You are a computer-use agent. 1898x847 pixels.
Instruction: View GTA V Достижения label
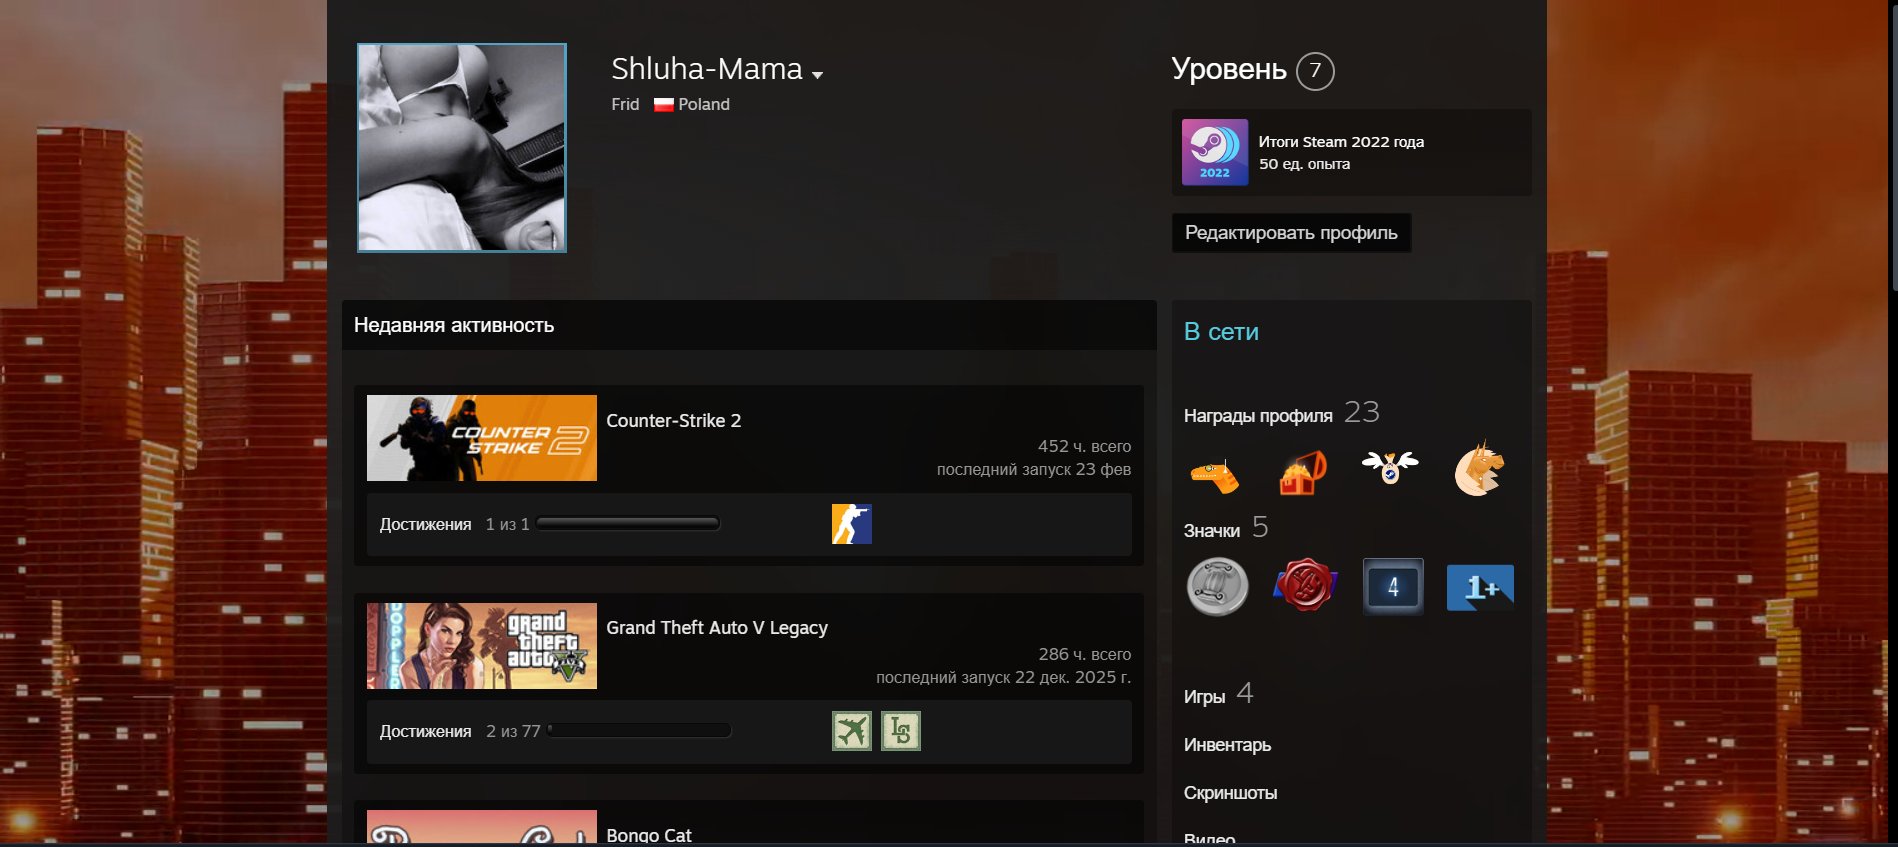click(425, 731)
